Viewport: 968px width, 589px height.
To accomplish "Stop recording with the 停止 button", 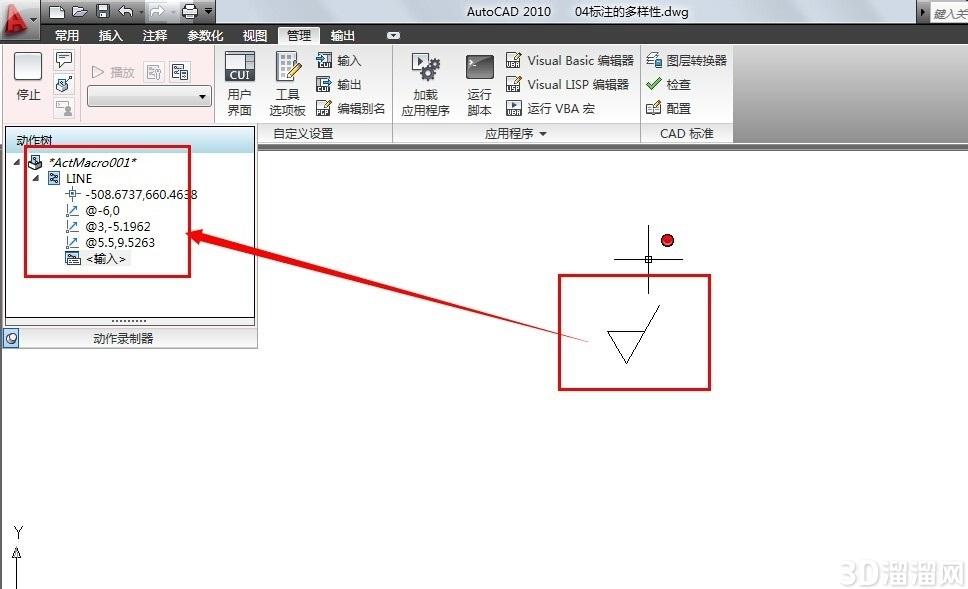I will click(x=28, y=77).
